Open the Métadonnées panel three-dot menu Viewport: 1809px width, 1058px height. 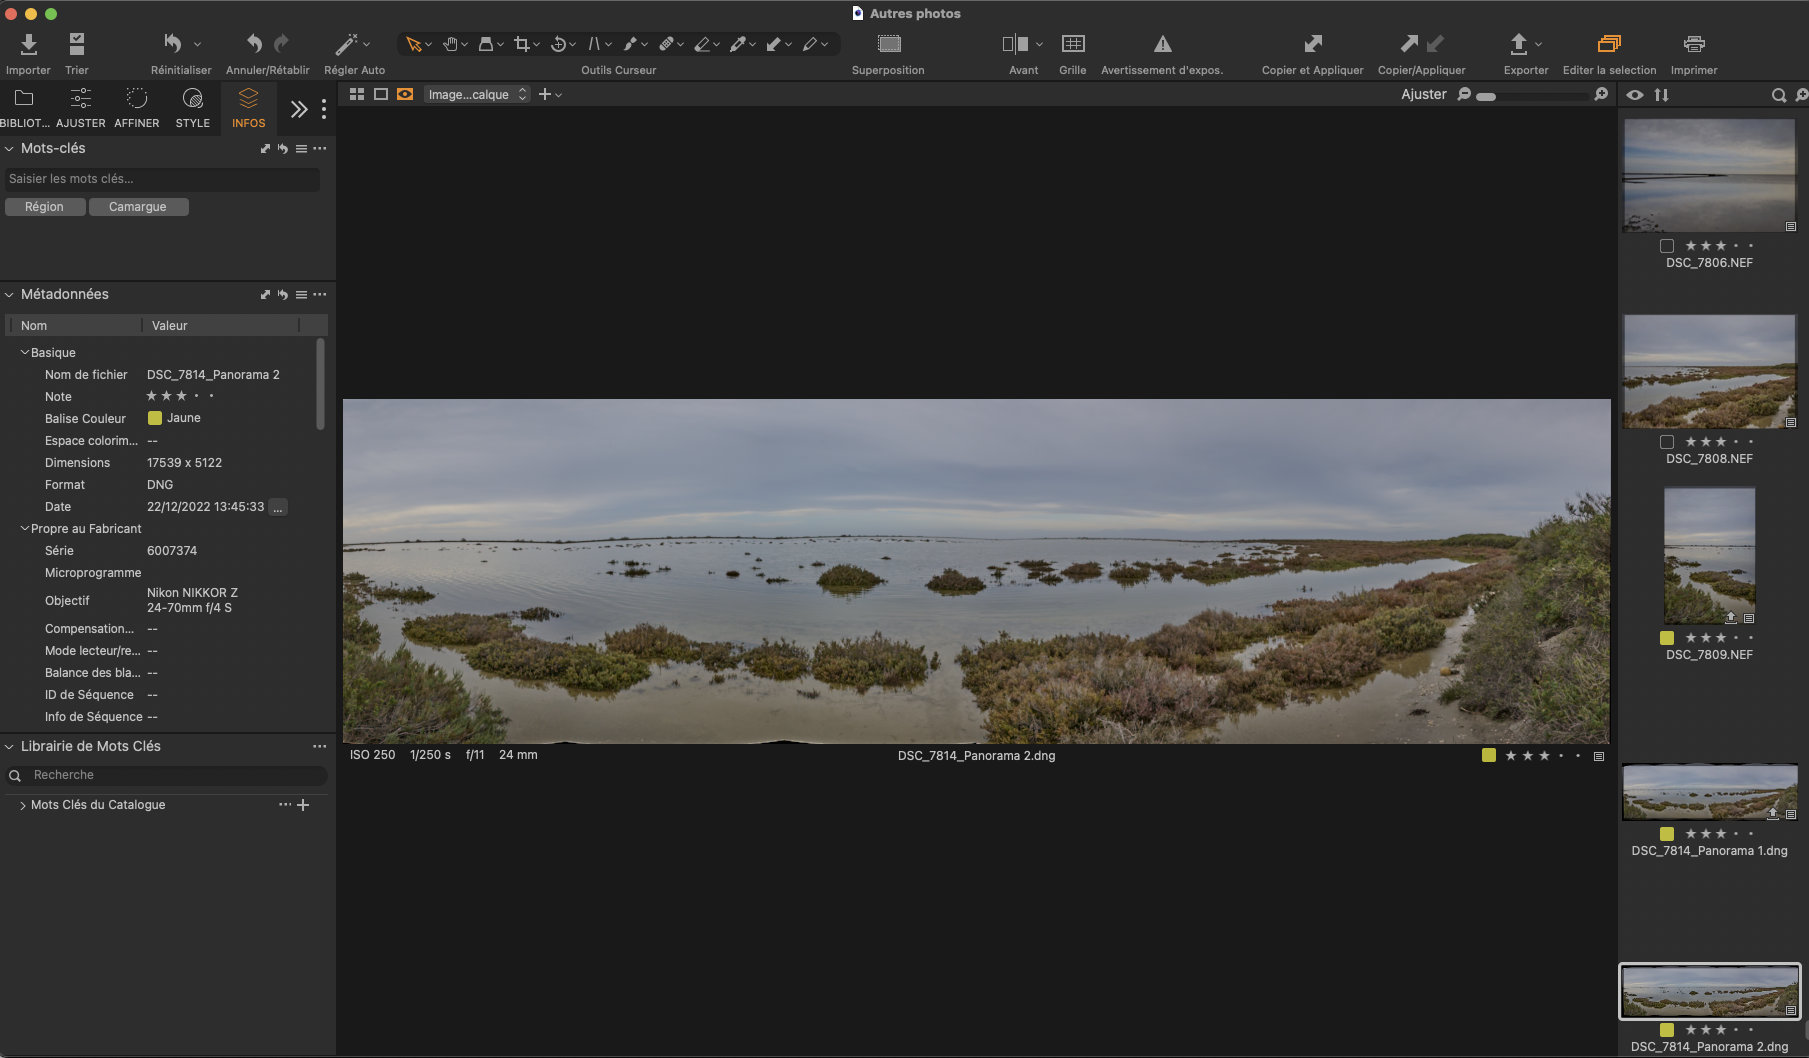point(320,294)
